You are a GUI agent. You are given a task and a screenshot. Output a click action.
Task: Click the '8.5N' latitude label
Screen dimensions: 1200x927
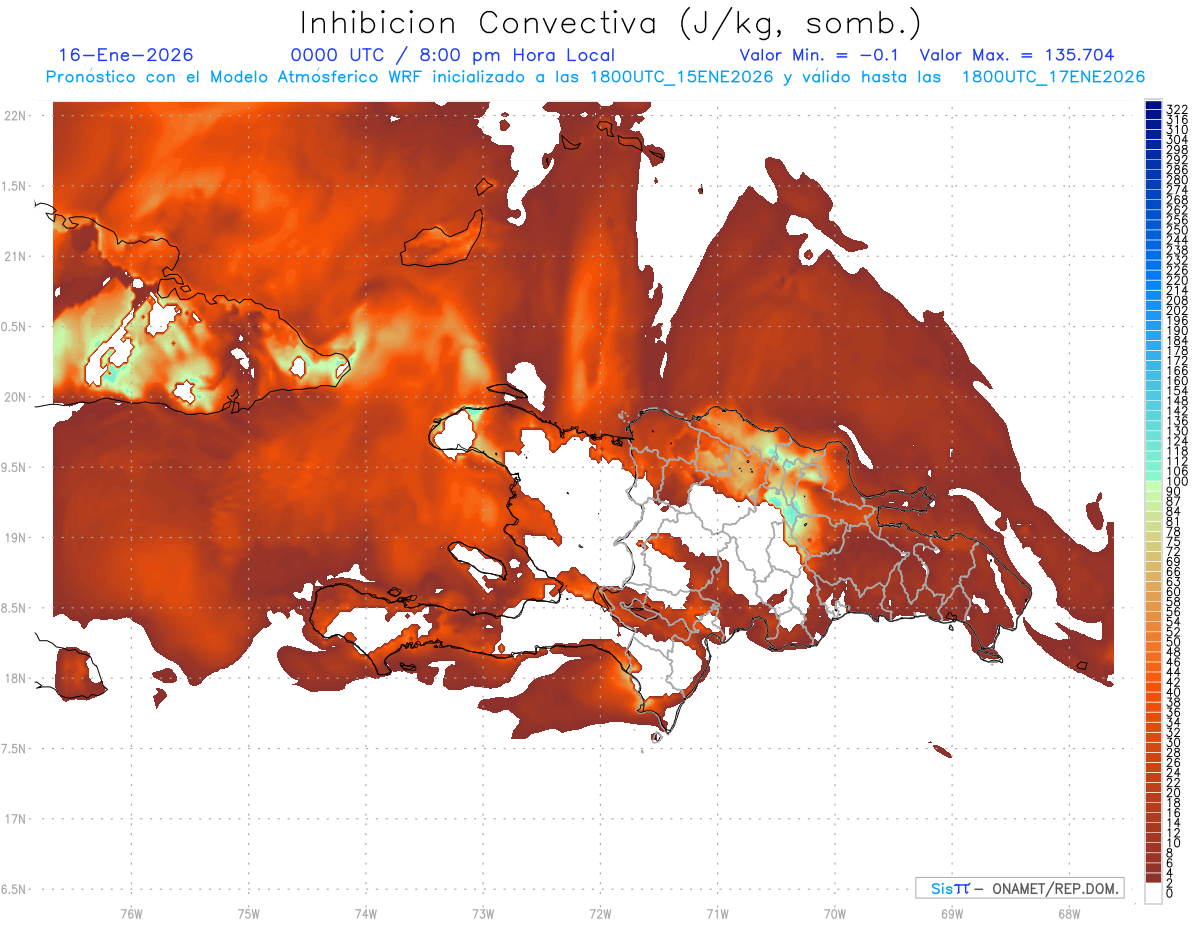pyautogui.click(x=15, y=608)
